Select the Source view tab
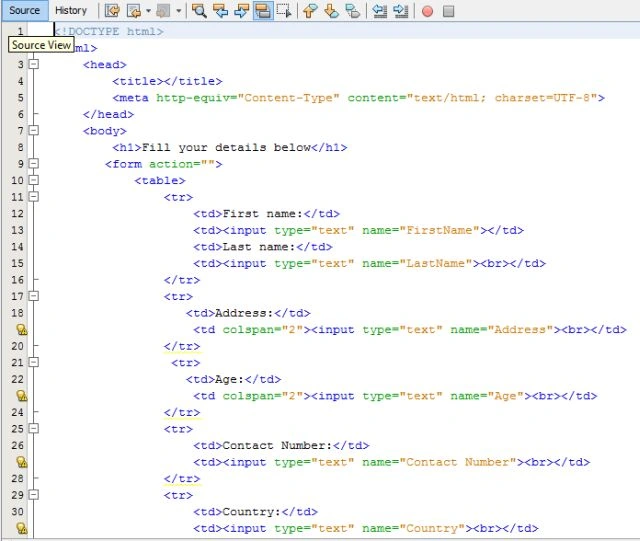640x541 pixels. [x=24, y=11]
